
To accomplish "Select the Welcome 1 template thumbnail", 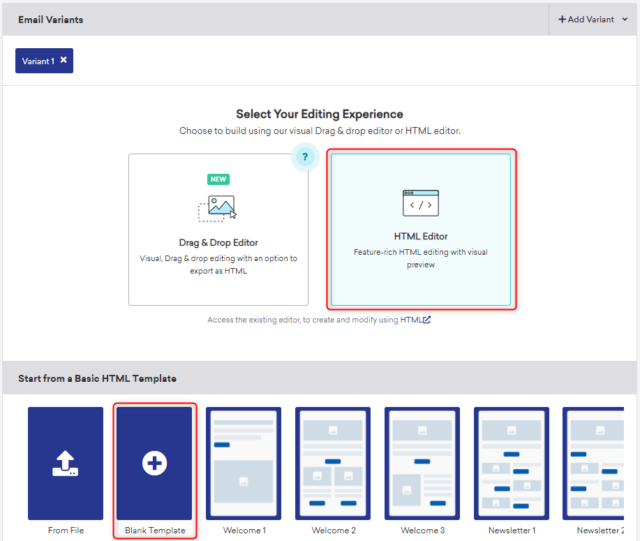I will pyautogui.click(x=244, y=463).
